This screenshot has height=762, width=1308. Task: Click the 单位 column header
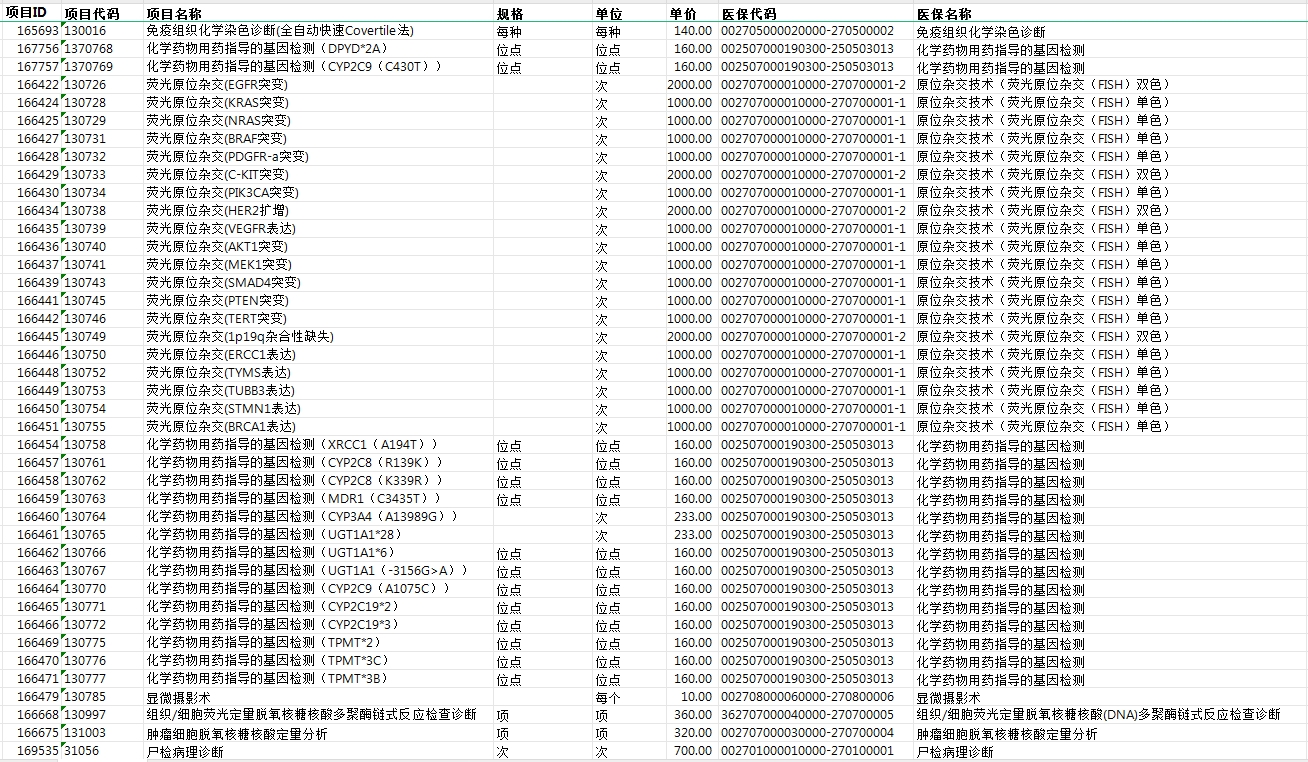[x=609, y=14]
